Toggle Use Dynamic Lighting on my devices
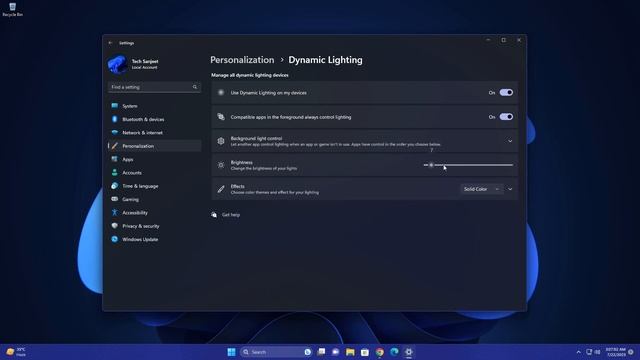Image resolution: width=640 pixels, height=360 pixels. (506, 93)
